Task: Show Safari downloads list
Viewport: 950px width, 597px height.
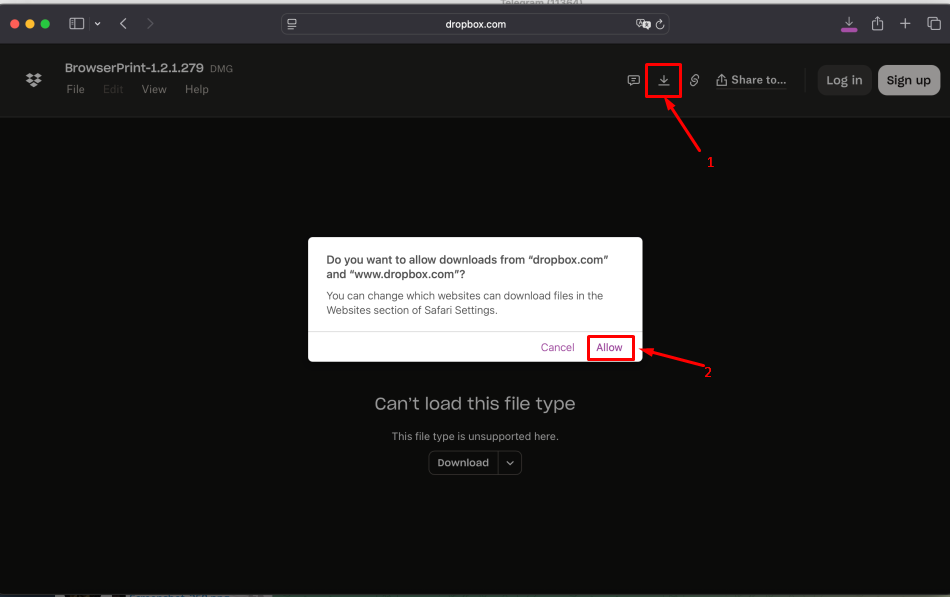Action: (849, 24)
